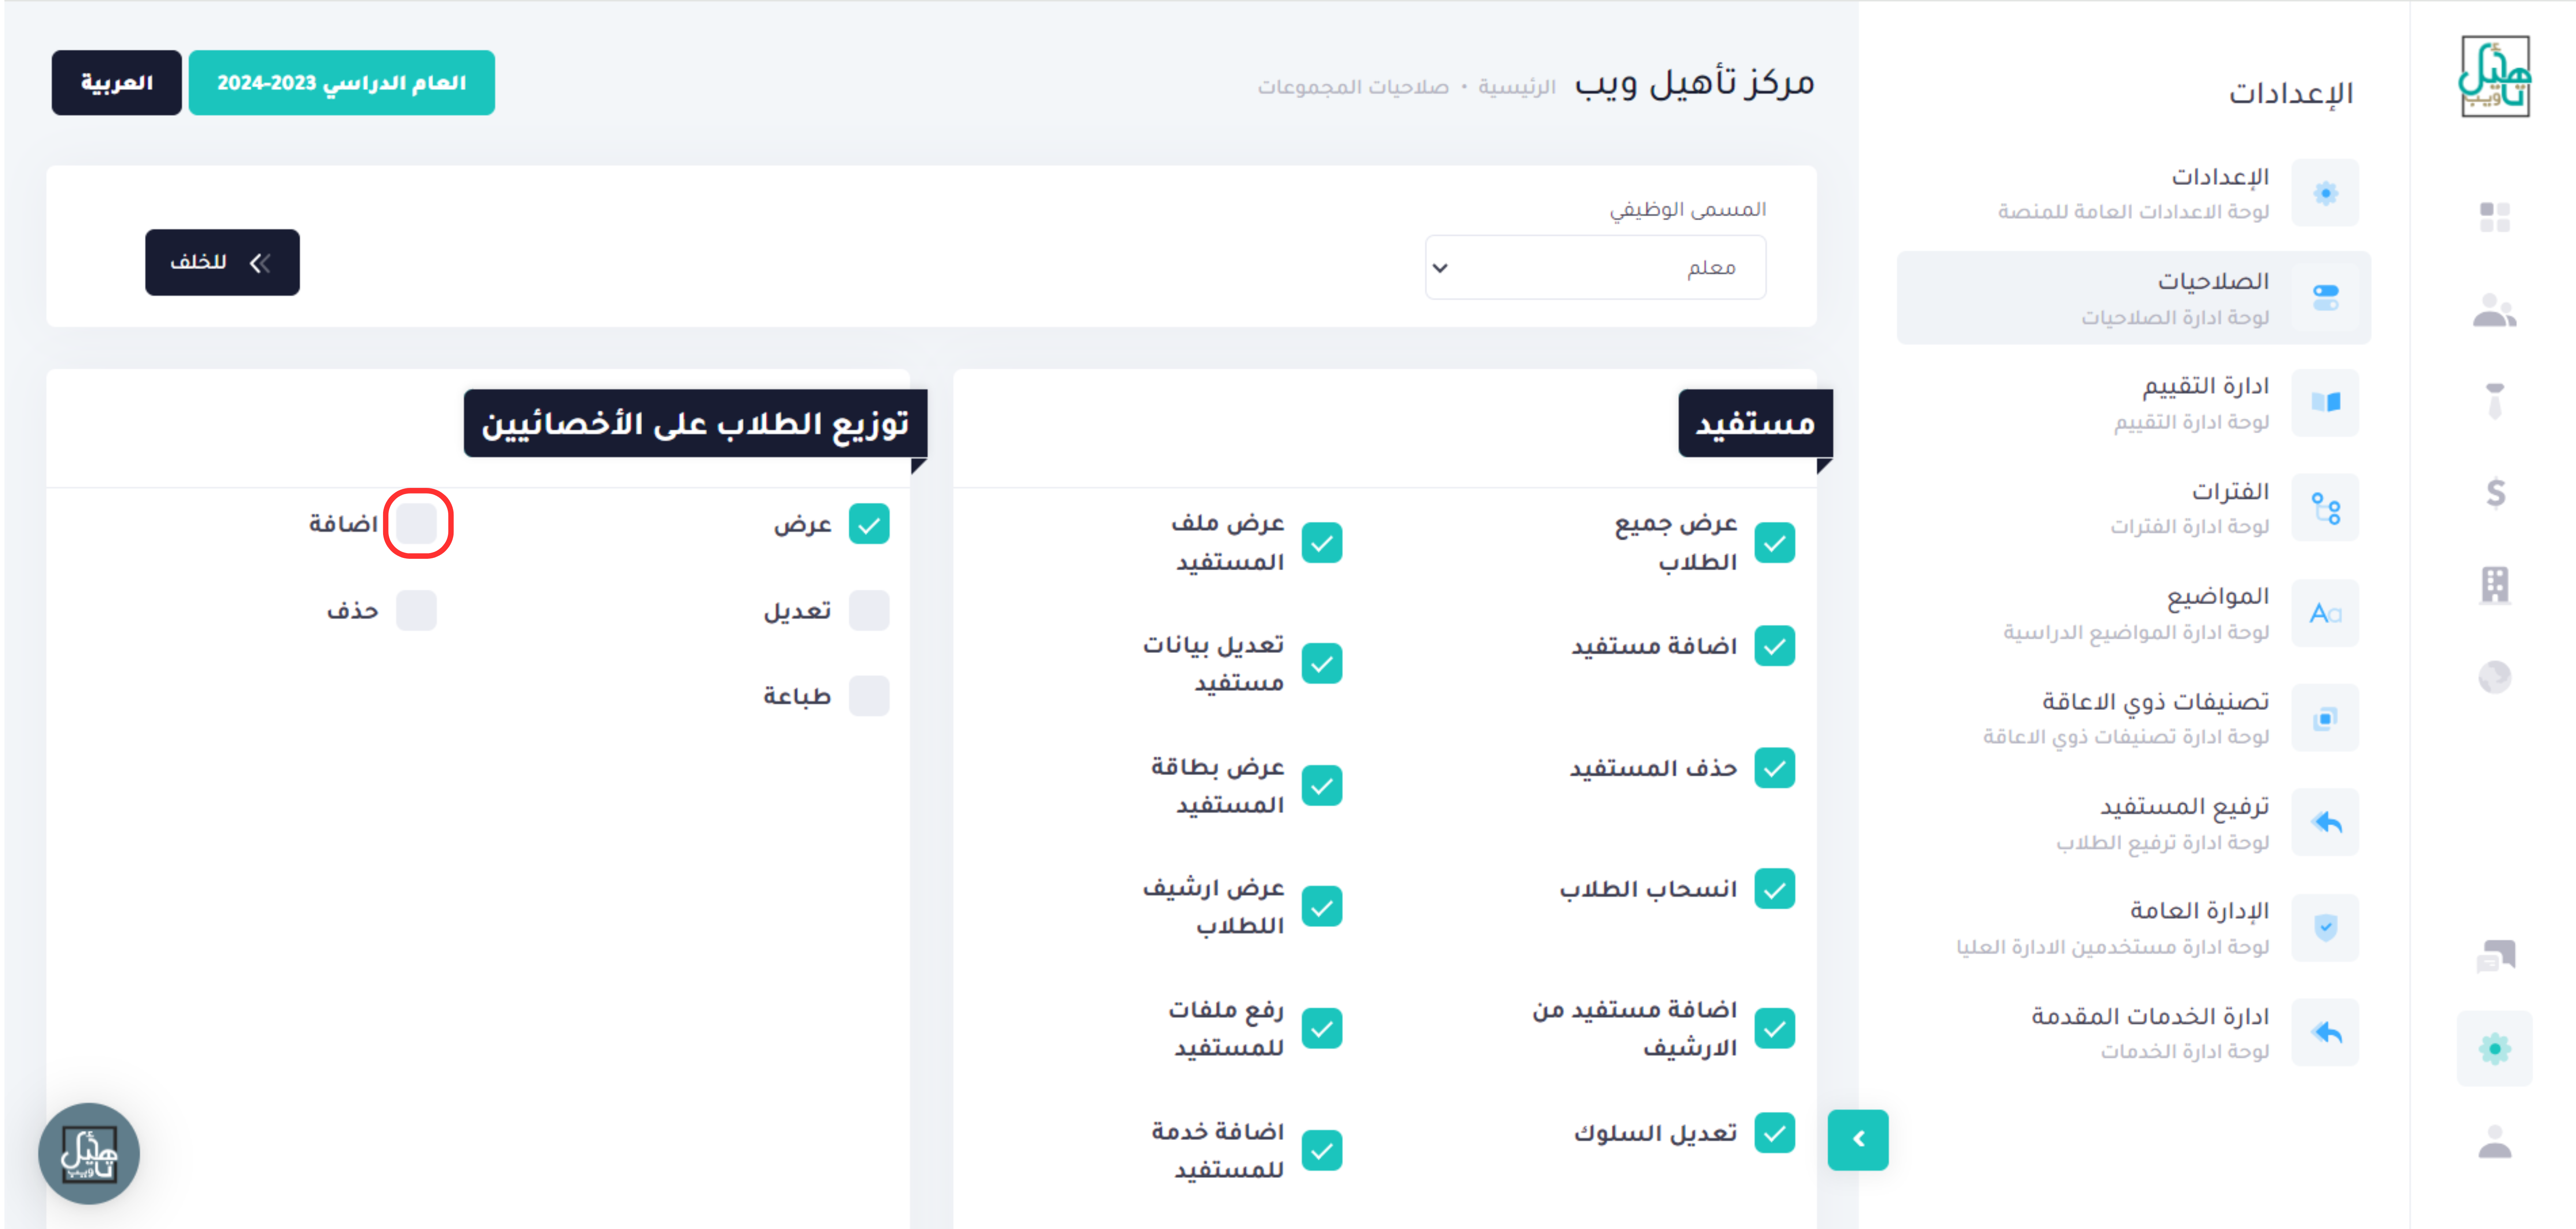Uncheck عرض جميع الطلاب permission

(x=1774, y=543)
